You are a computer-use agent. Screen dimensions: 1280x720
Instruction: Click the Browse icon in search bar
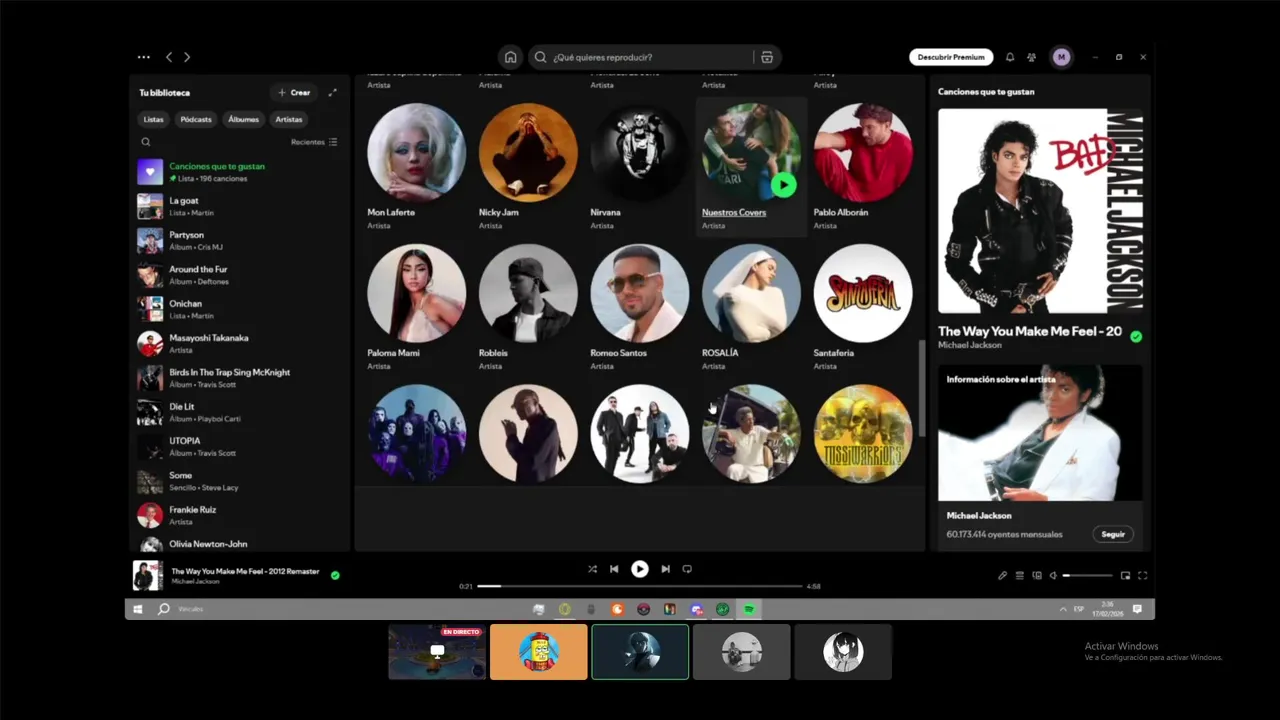click(x=767, y=57)
